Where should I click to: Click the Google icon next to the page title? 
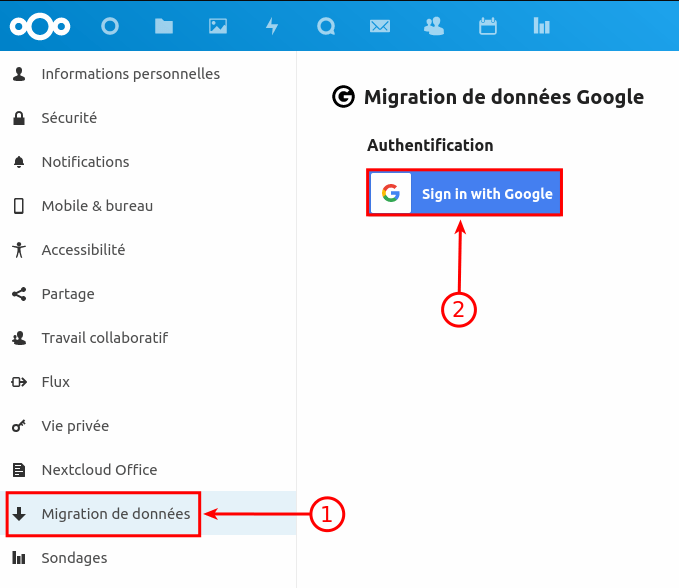click(x=343, y=97)
